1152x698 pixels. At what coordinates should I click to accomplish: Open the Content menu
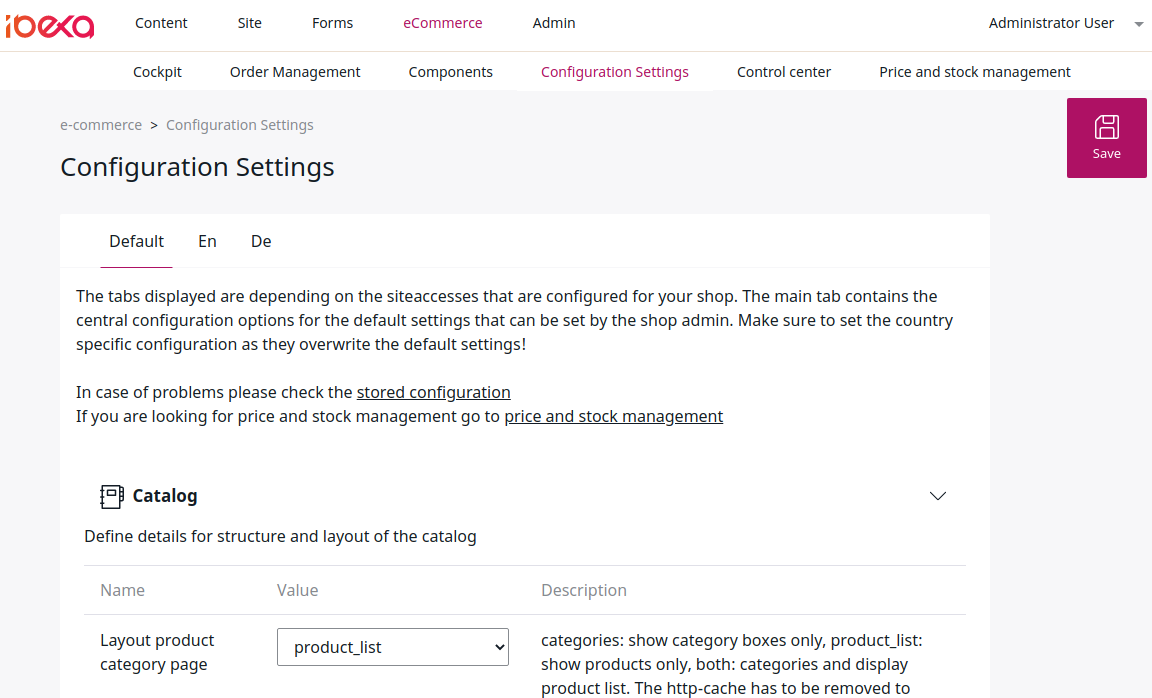(x=161, y=23)
